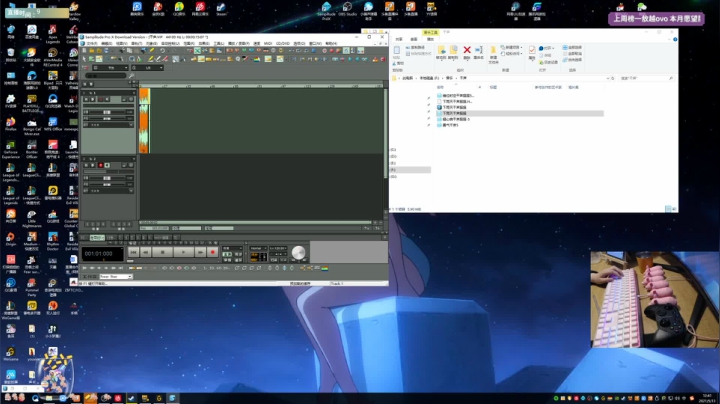Viewport: 720px width, 404px height.
Task: Click the Paste clipboard icon in Explorer ribbon
Action: pos(397,50)
